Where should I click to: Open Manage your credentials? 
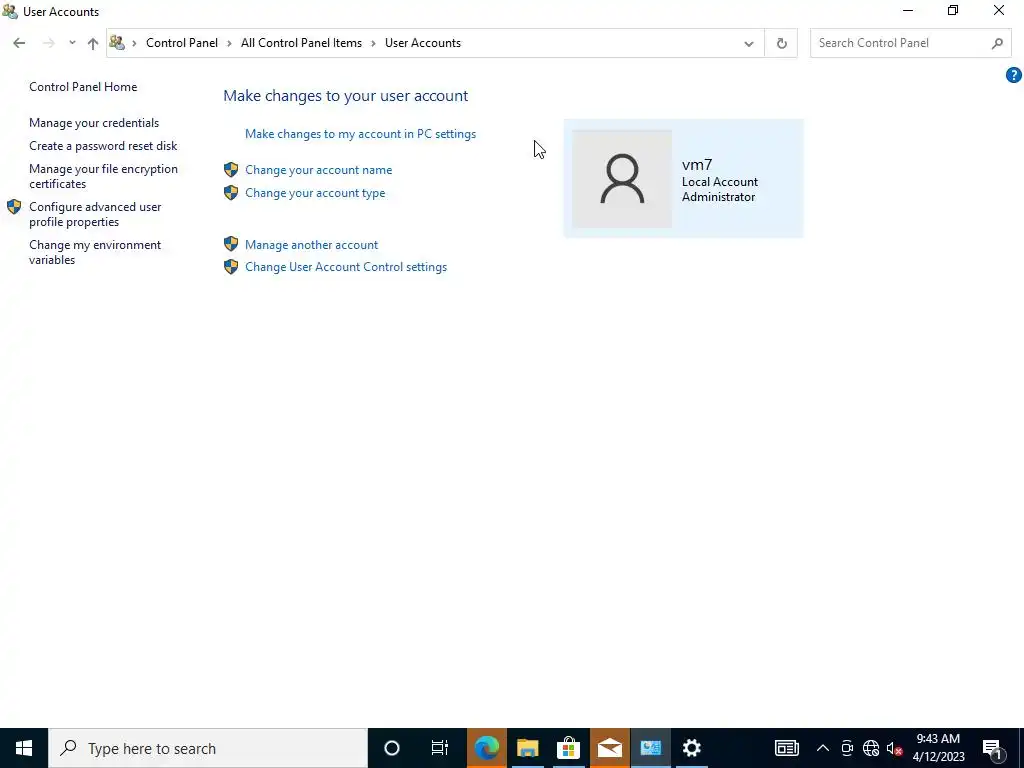94,123
